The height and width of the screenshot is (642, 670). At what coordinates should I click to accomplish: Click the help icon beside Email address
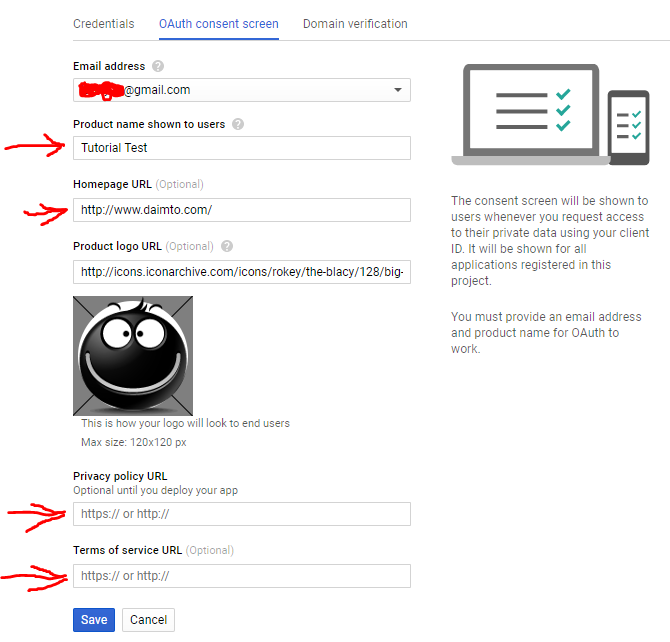tap(158, 66)
